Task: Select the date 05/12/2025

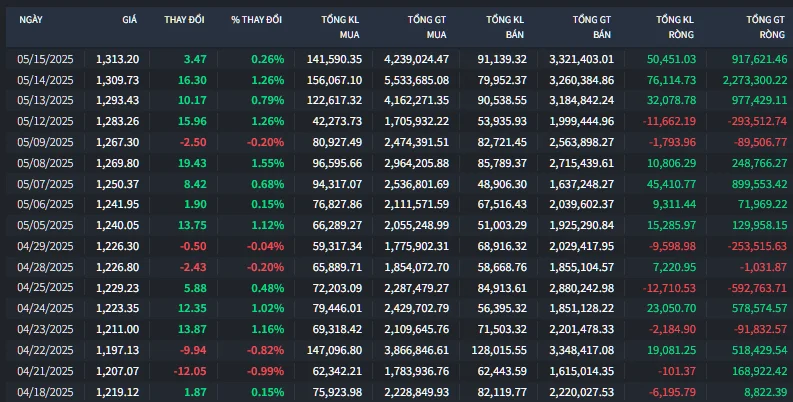Action: 45,121
